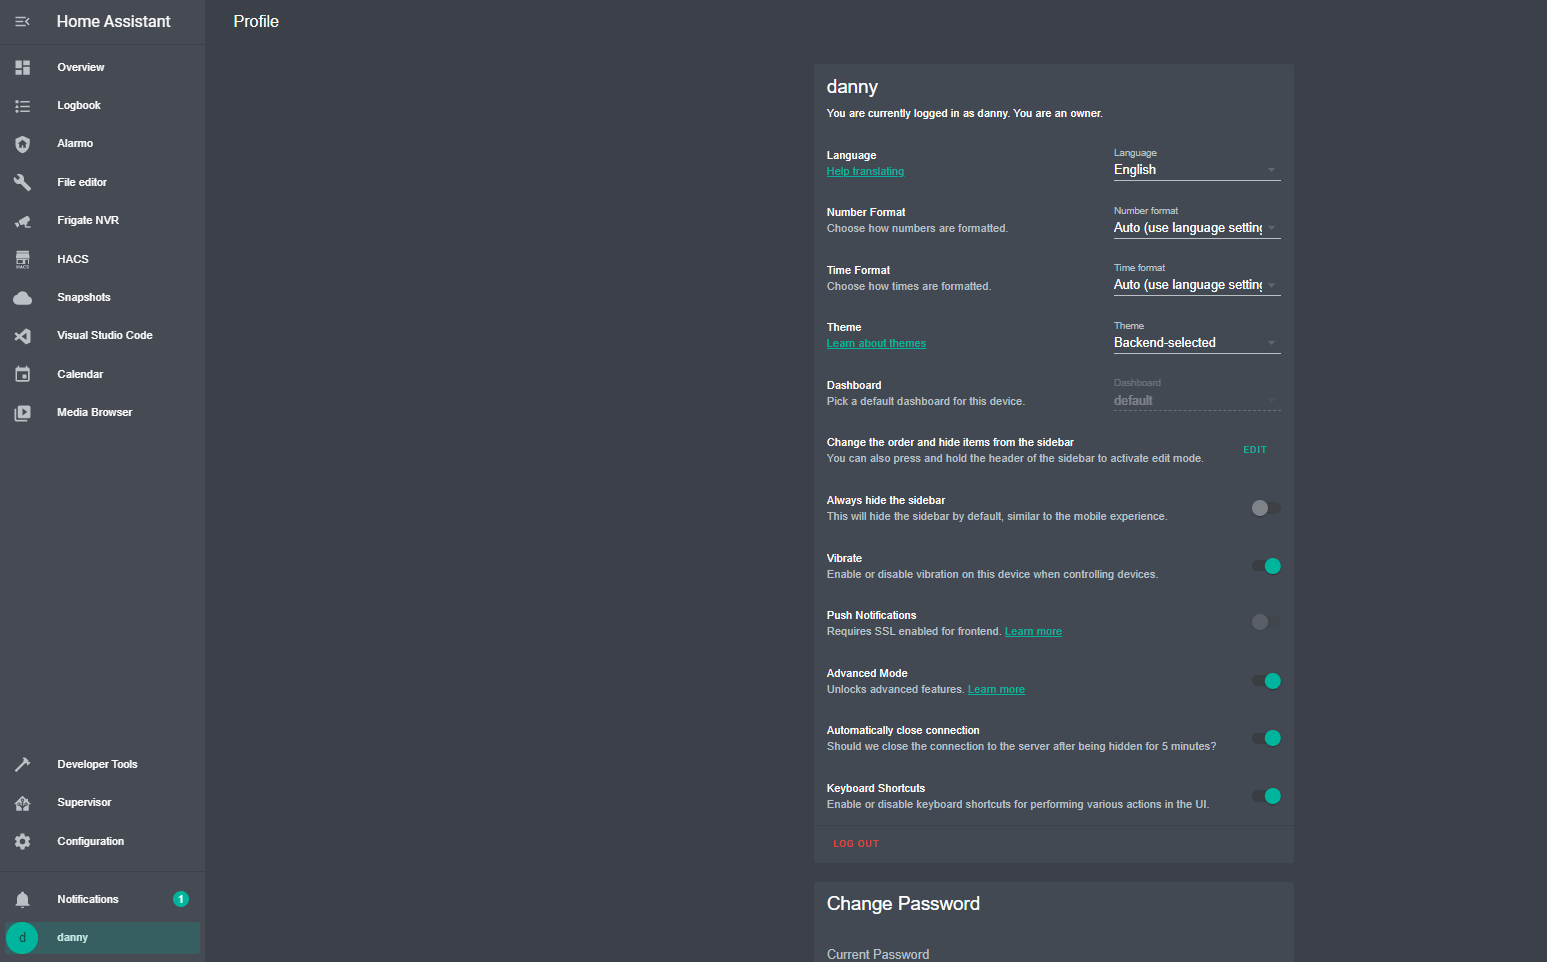Open the Number format dropdown

pyautogui.click(x=1197, y=222)
